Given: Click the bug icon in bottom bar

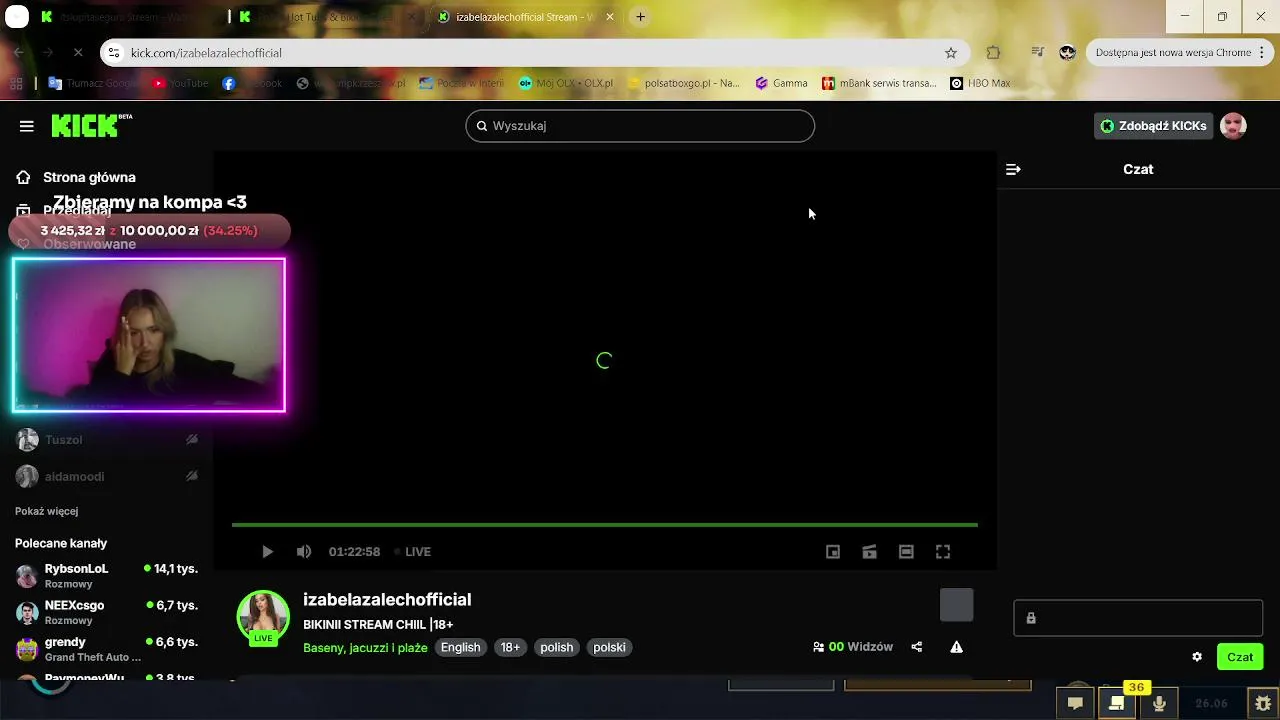Looking at the screenshot, I should (1263, 703).
